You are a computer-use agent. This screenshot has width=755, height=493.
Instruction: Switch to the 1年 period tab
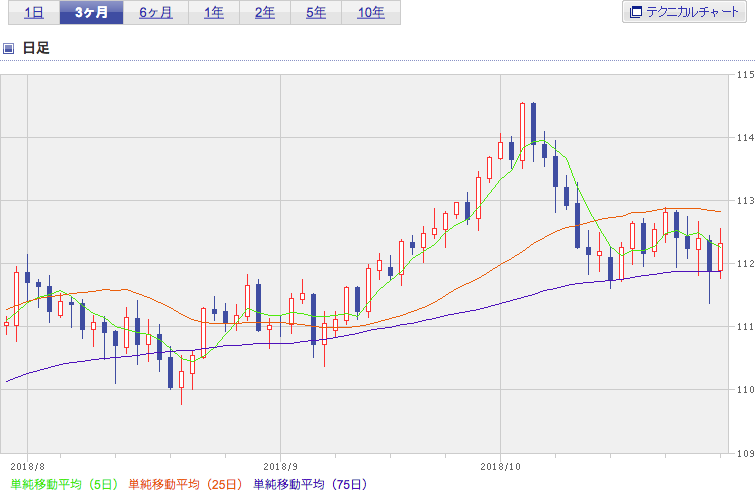[x=214, y=13]
